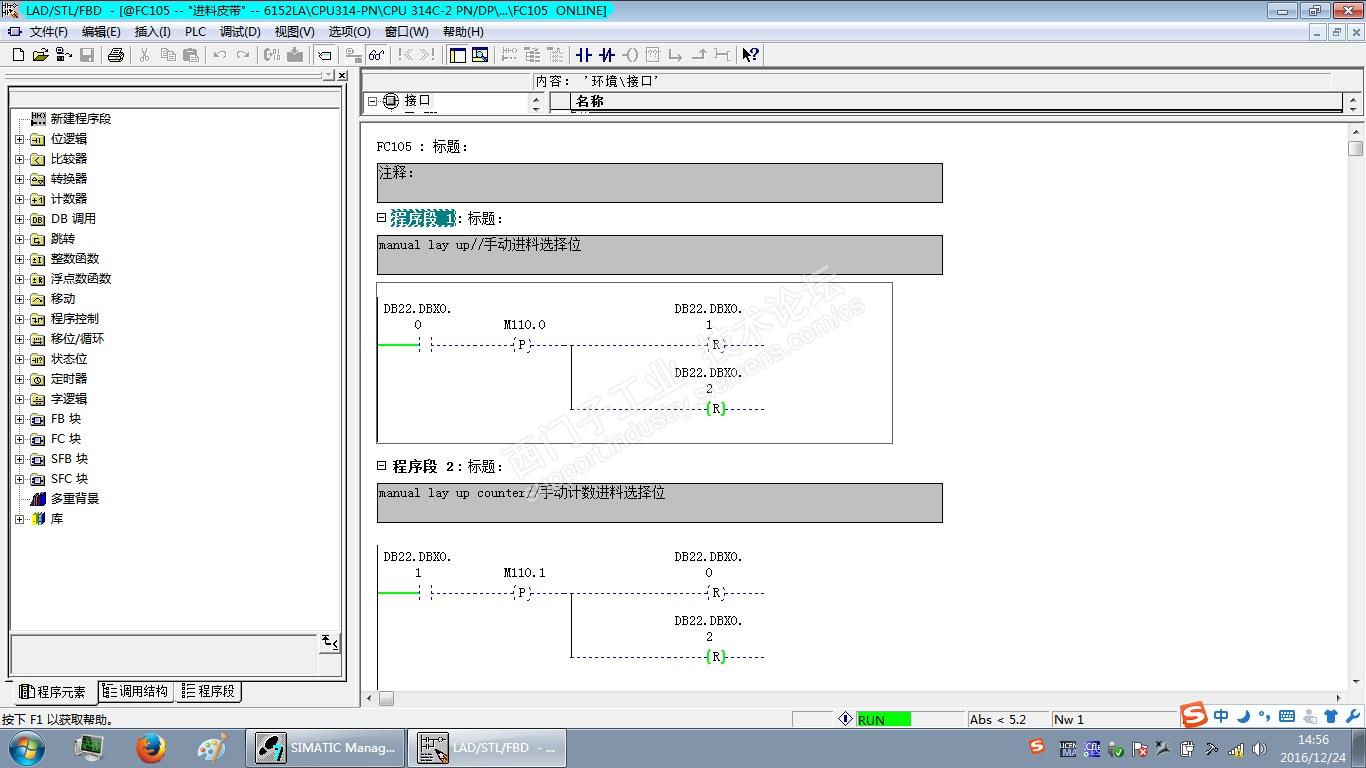Select the M110.1 positive edge element
1366x768 pixels.
click(x=520, y=593)
